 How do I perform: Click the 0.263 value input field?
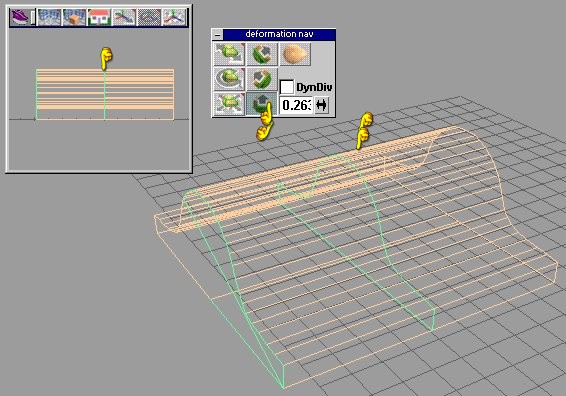tap(296, 105)
